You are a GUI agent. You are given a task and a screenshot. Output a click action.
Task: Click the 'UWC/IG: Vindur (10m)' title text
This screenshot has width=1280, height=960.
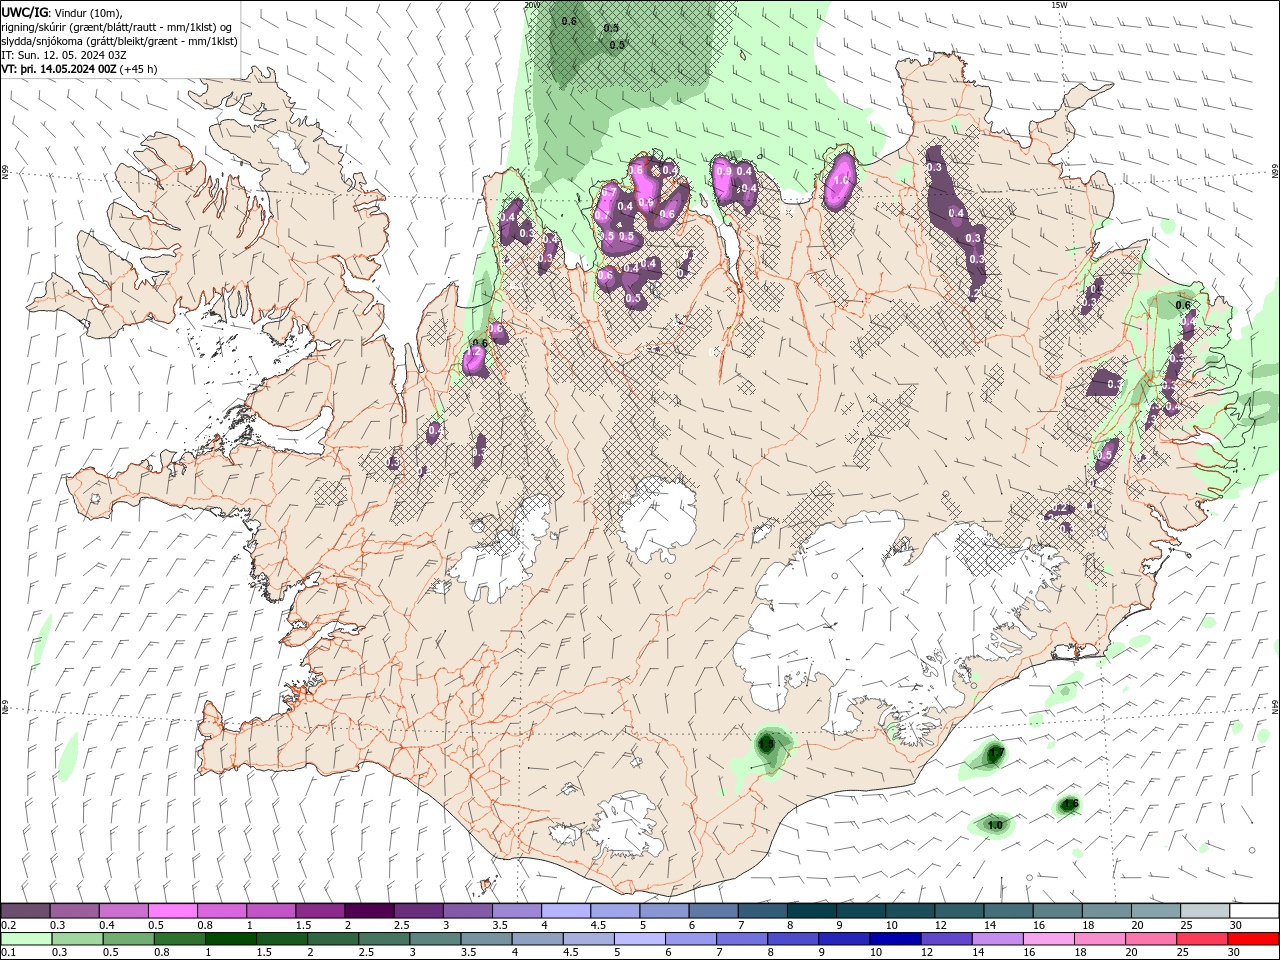click(62, 12)
